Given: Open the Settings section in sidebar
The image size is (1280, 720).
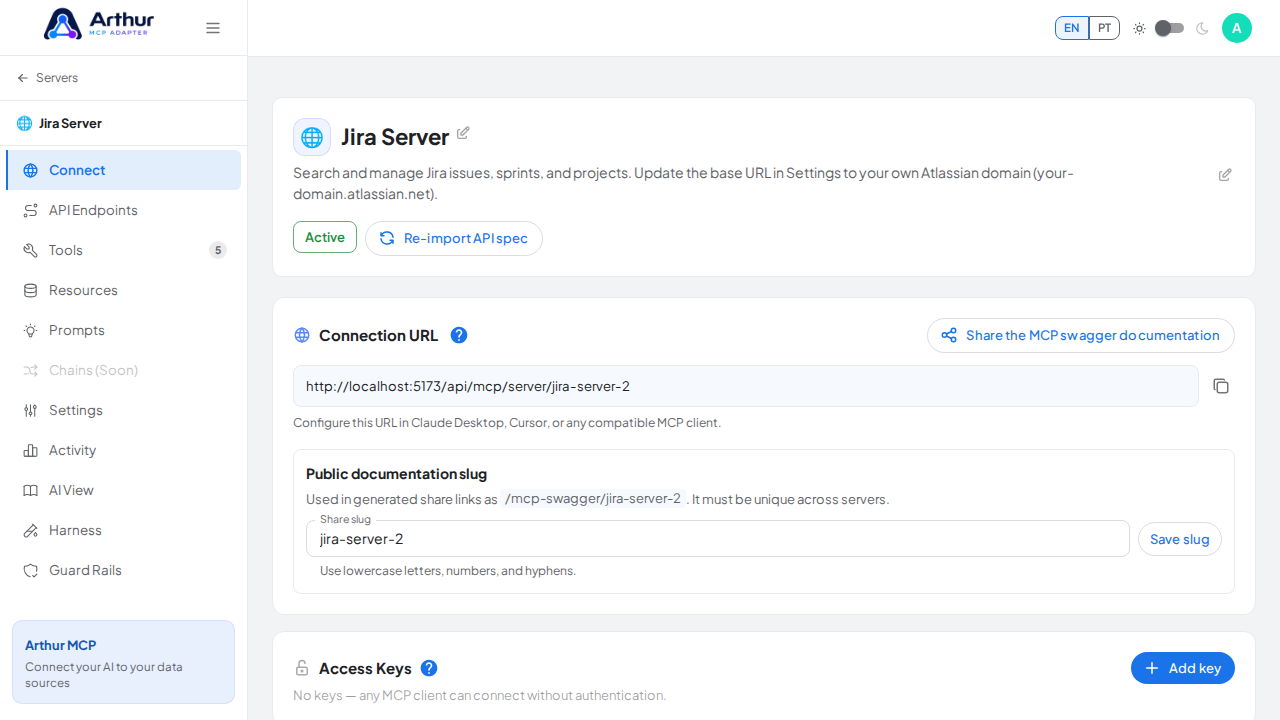Looking at the screenshot, I should click(x=123, y=410).
